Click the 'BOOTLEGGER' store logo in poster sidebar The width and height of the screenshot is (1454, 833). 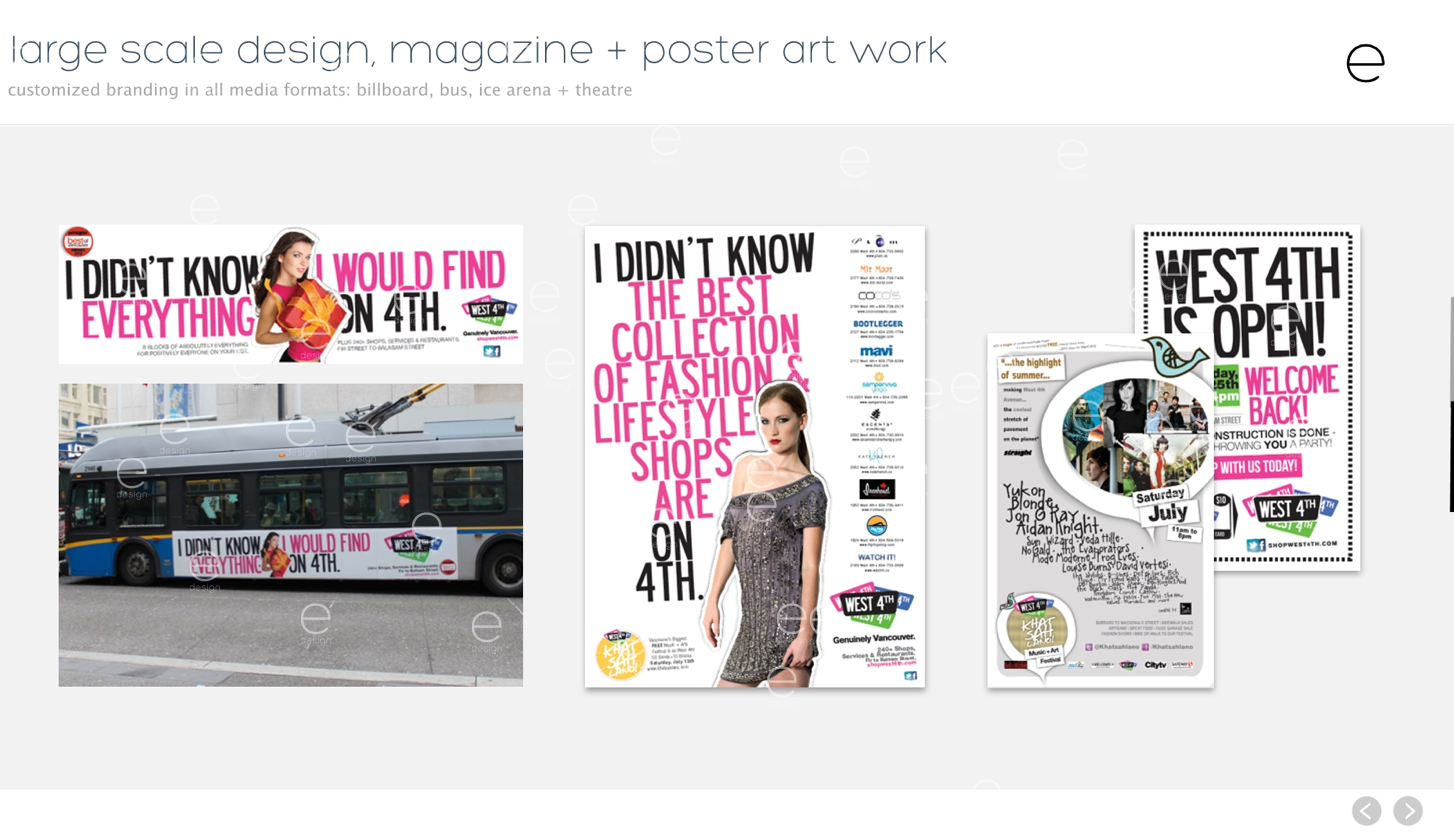pyautogui.click(x=877, y=325)
